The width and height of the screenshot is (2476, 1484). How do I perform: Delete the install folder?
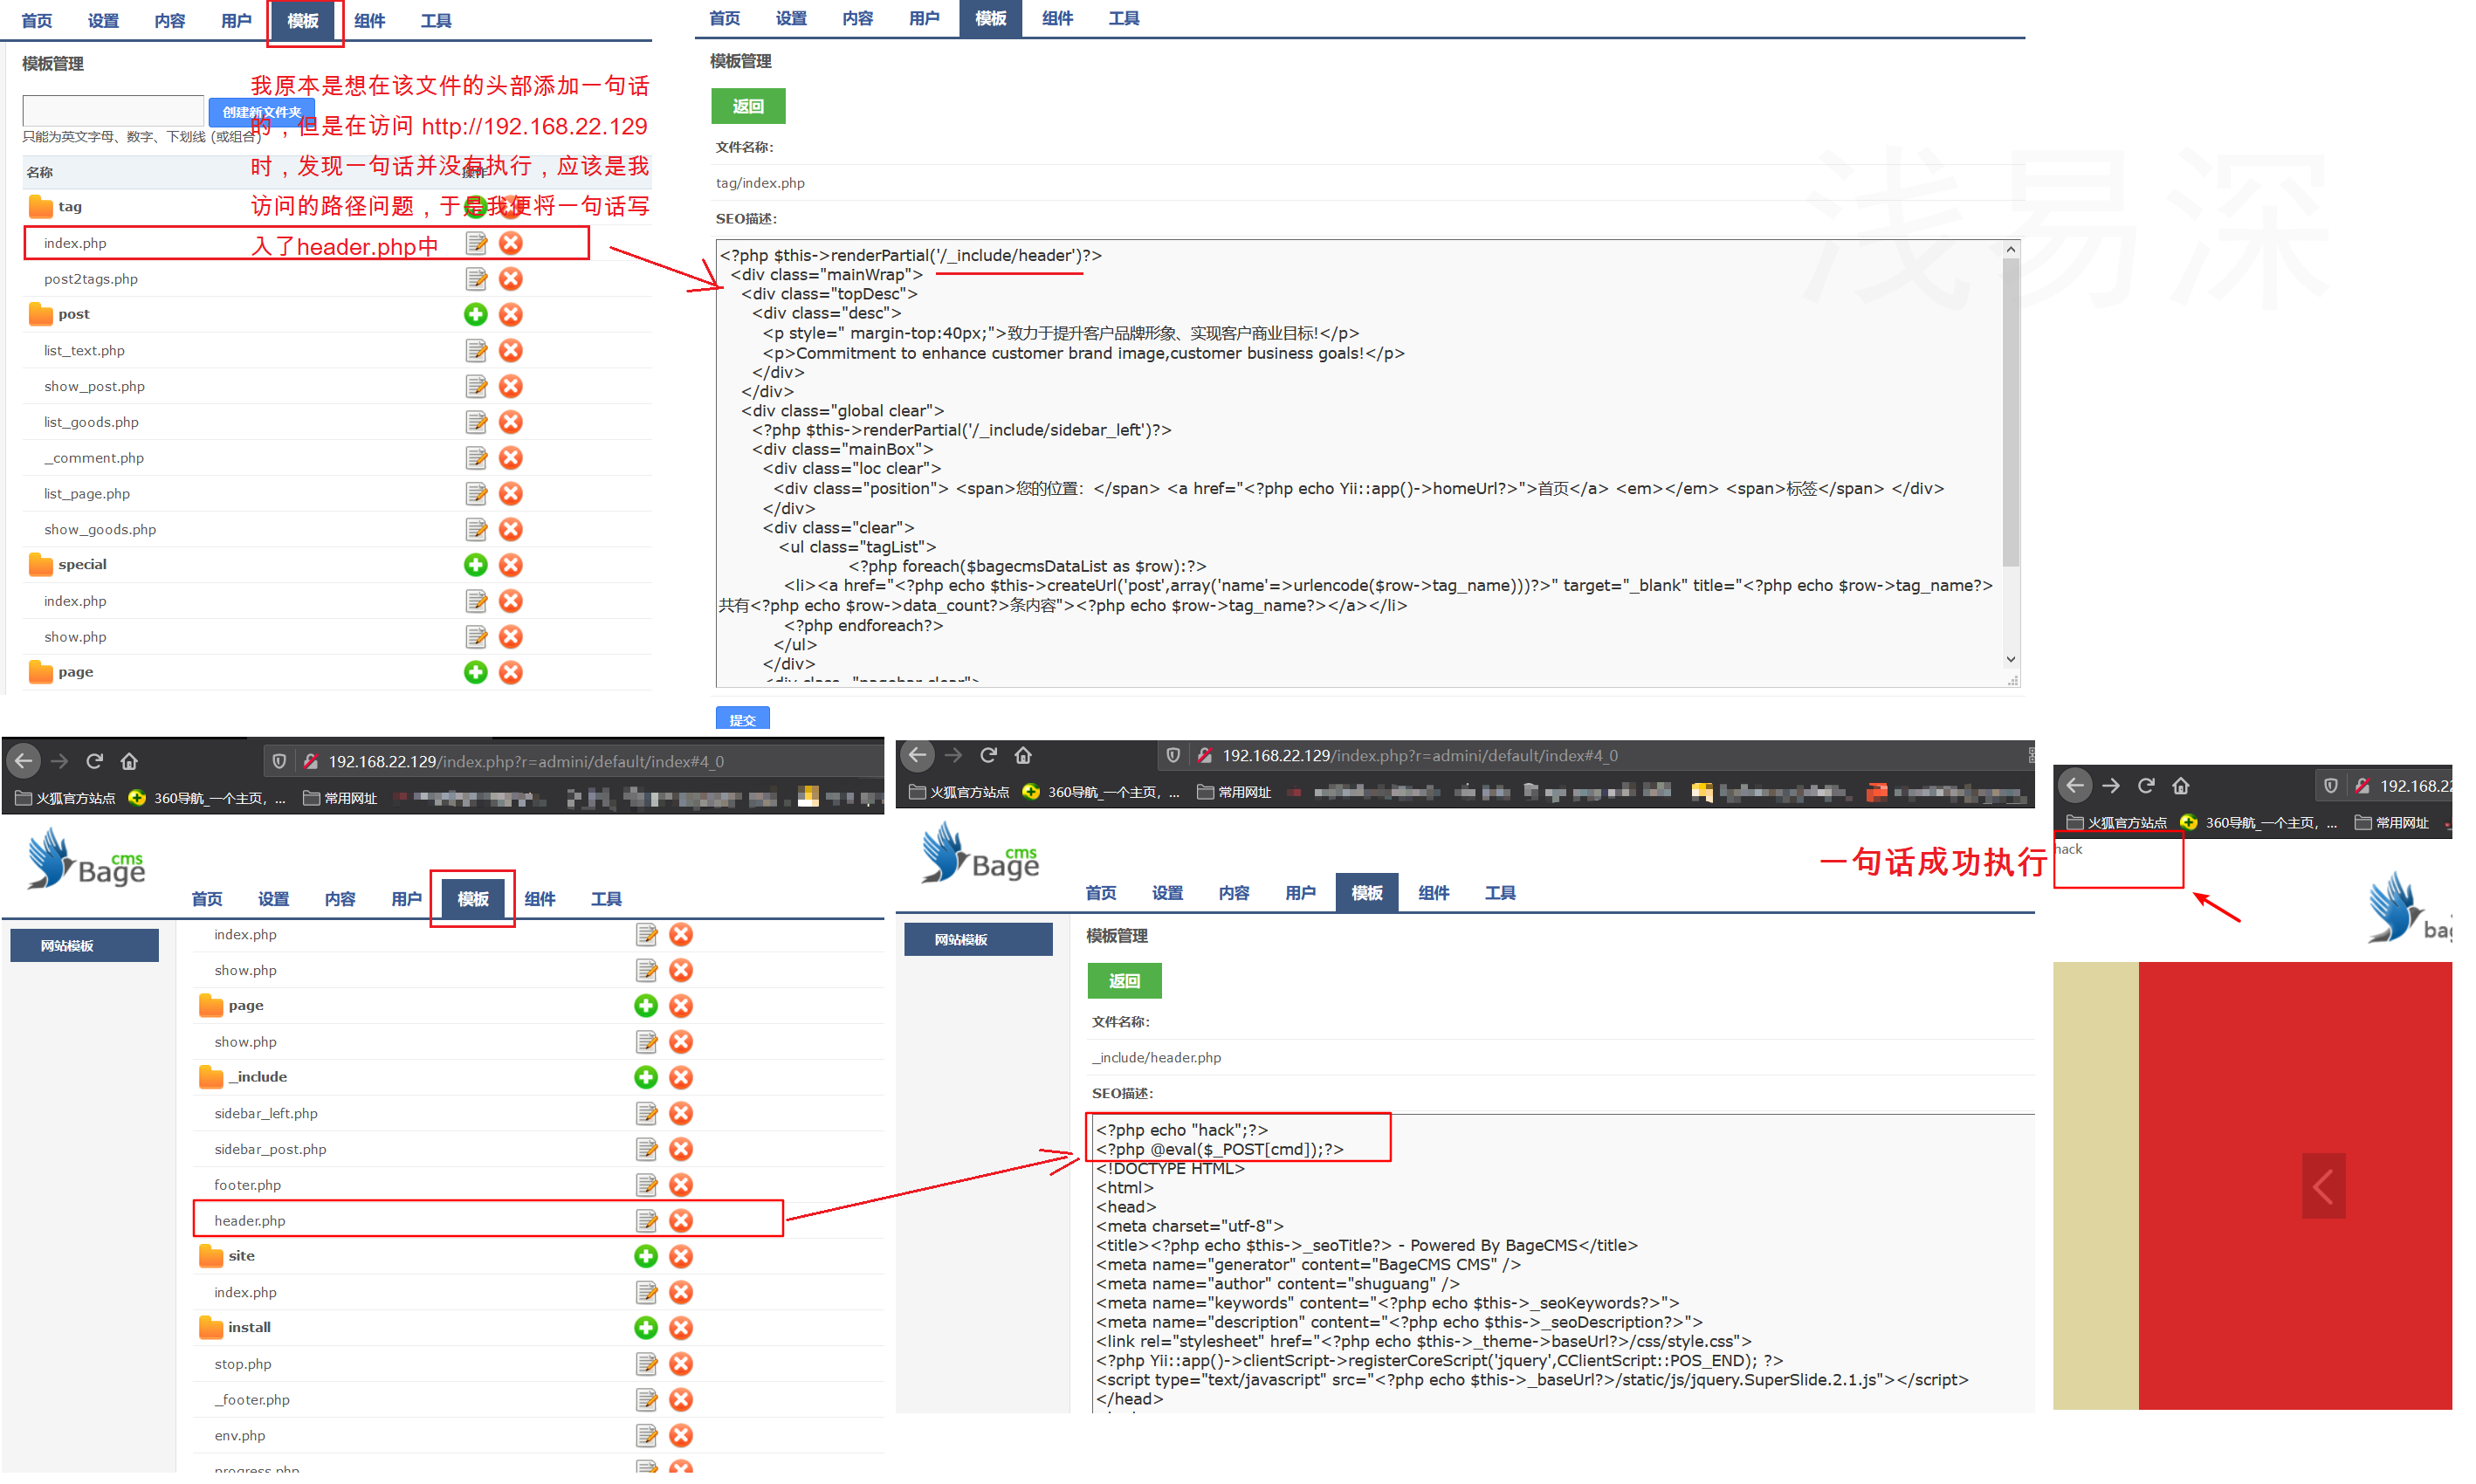[x=681, y=1328]
